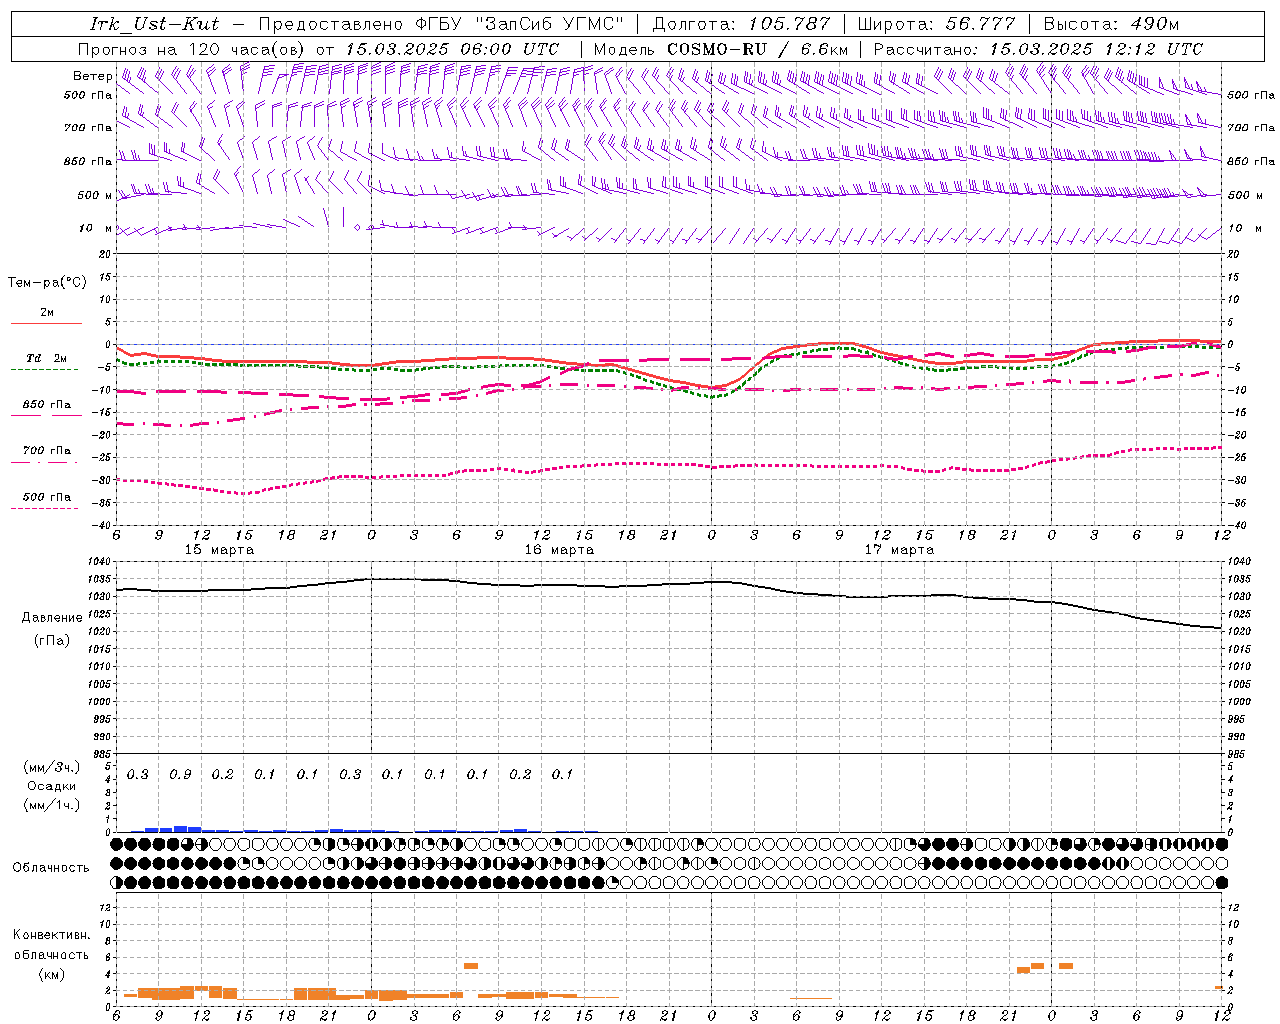Select the Тем-ра(°C) axis label
1280x1024 pixels.
47,283
